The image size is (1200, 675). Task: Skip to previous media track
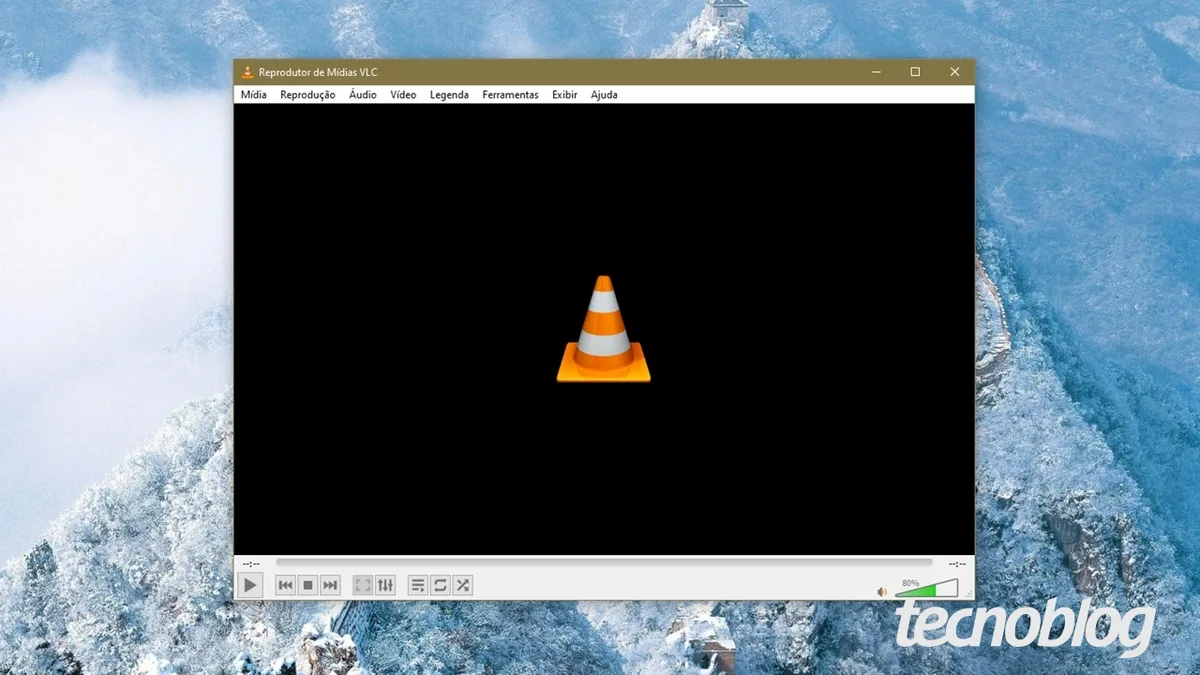click(286, 585)
